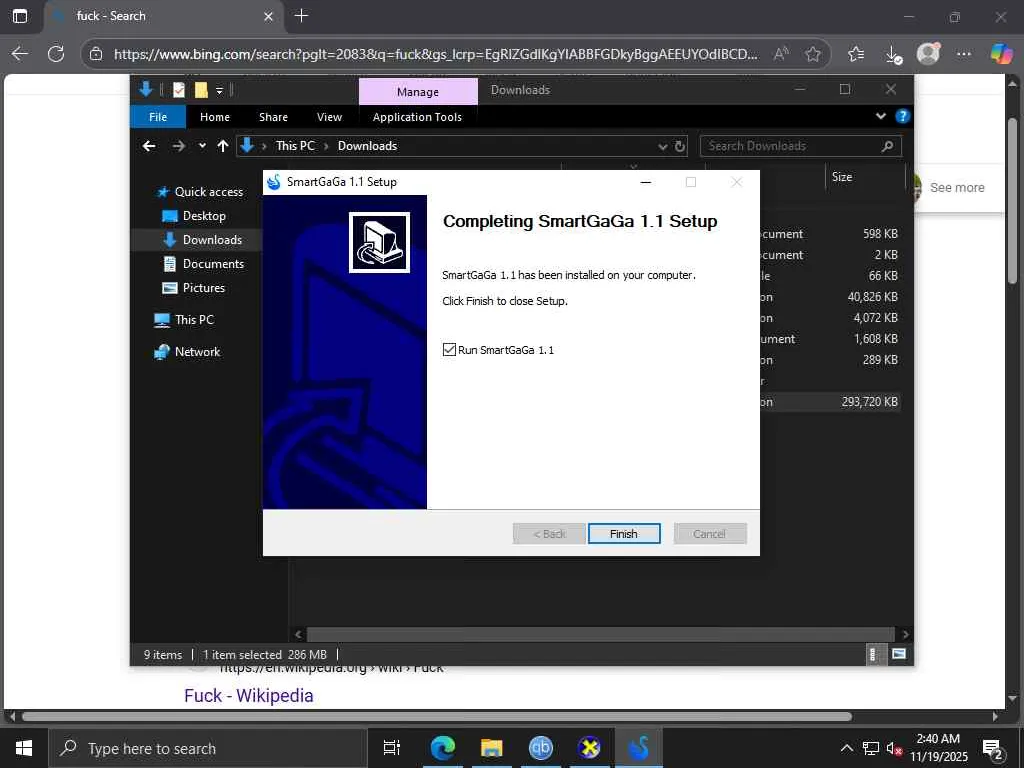Expand the address bar history dropdown
Viewport: 1024px width, 768px height.
[662, 146]
